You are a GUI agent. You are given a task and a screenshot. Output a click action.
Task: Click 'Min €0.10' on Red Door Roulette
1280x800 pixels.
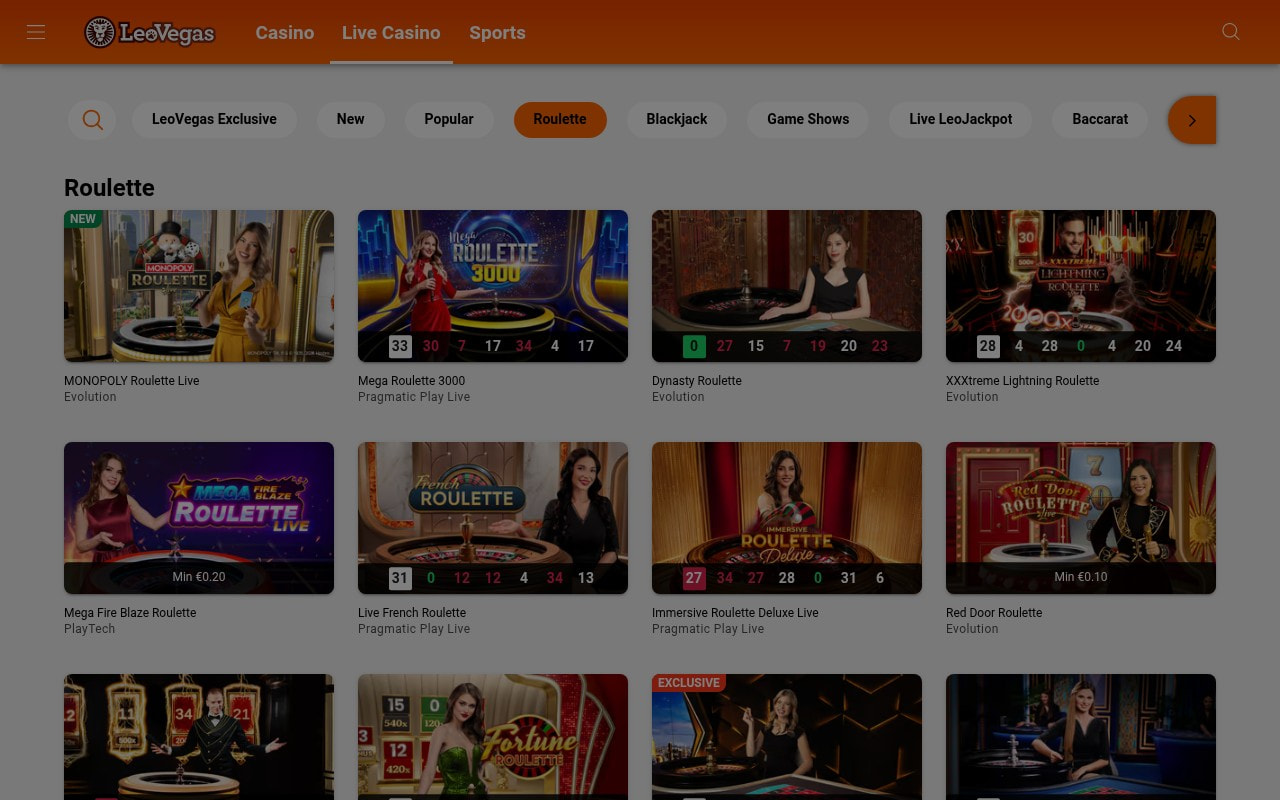(x=1081, y=577)
